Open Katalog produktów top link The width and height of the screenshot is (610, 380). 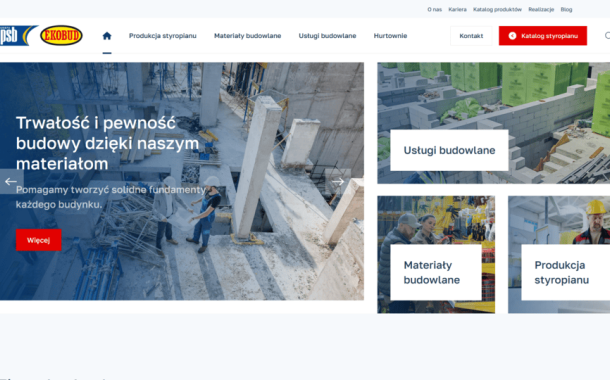pyautogui.click(x=497, y=9)
